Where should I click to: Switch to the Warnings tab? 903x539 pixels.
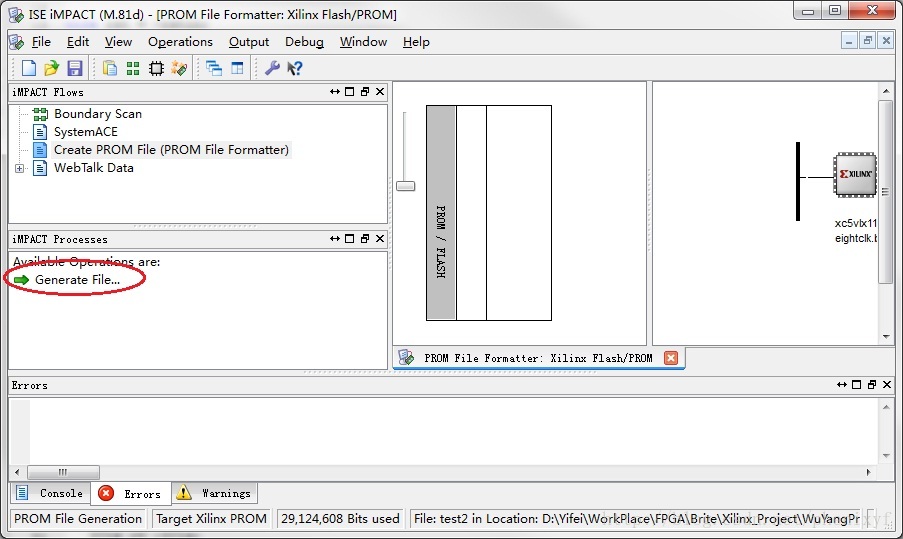214,494
